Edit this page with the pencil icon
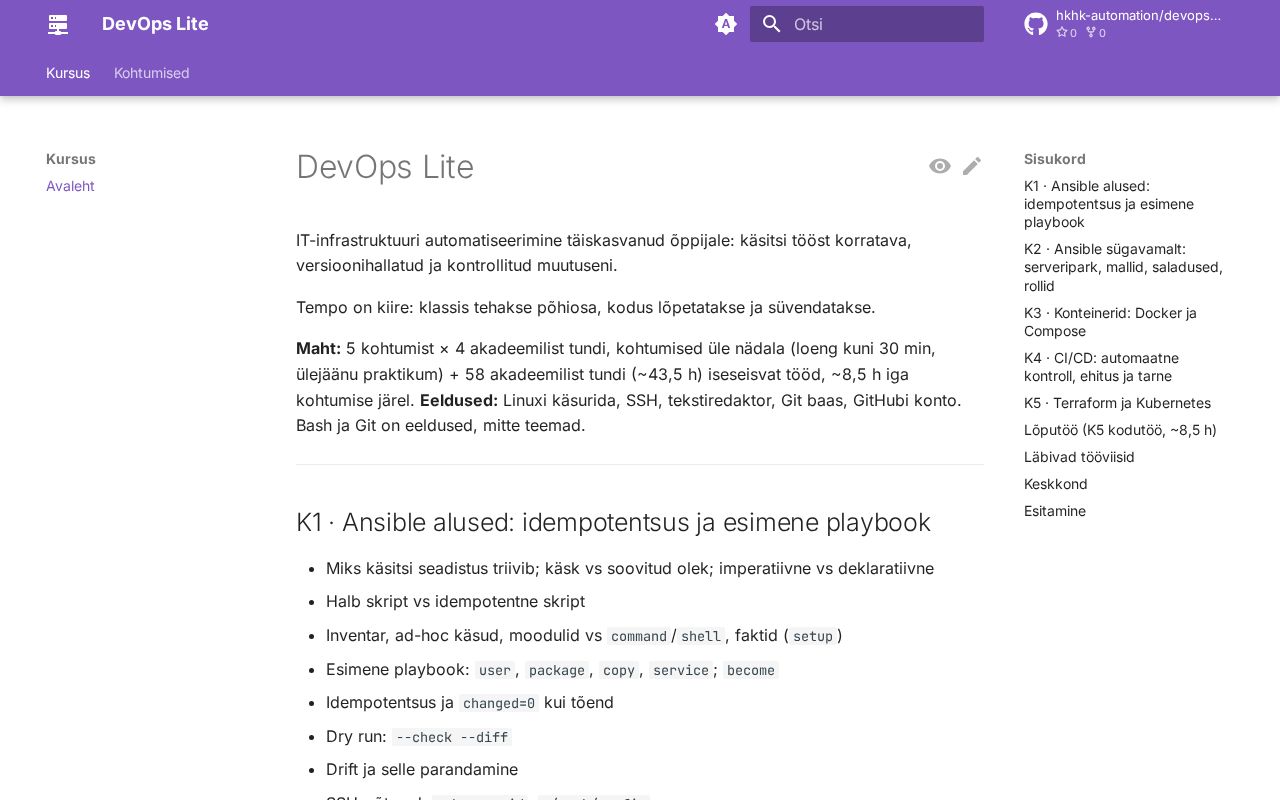The image size is (1280, 800). tap(972, 166)
